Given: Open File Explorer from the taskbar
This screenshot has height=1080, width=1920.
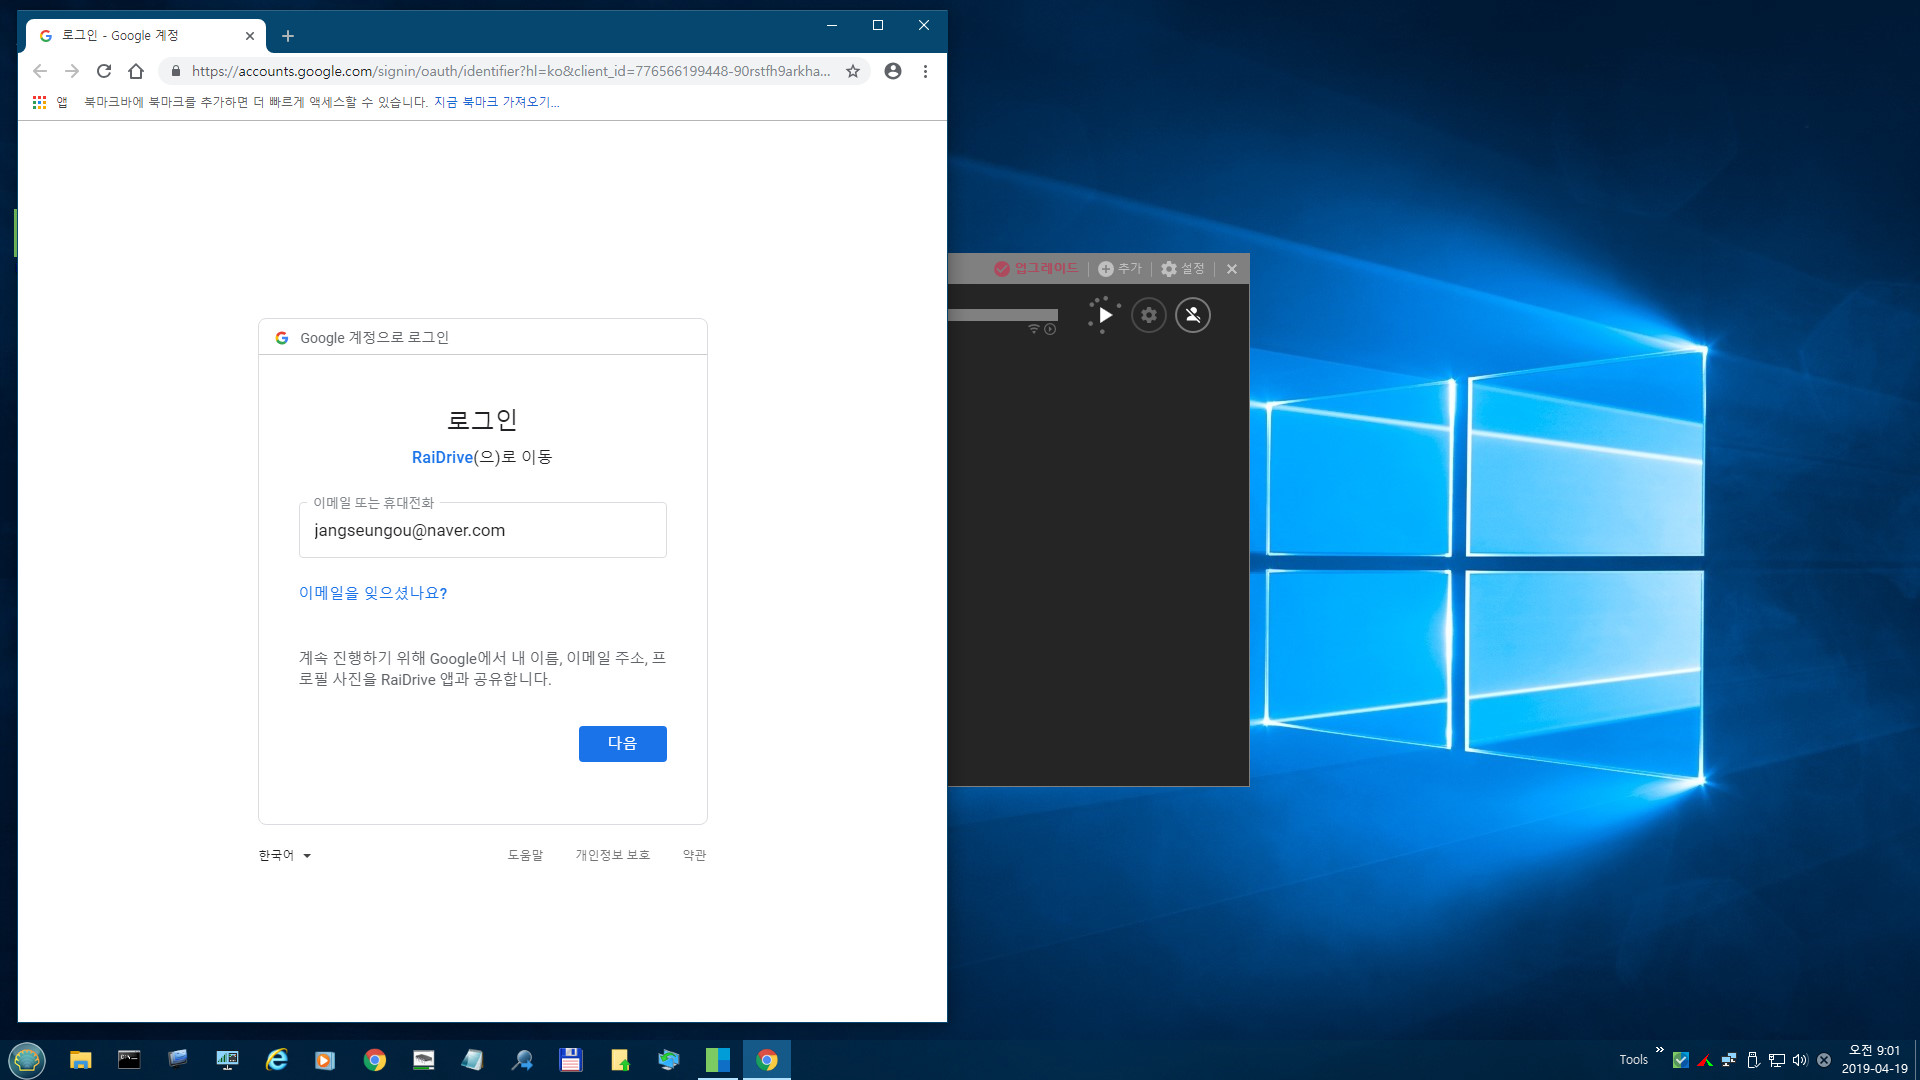Looking at the screenshot, I should pyautogui.click(x=80, y=1060).
